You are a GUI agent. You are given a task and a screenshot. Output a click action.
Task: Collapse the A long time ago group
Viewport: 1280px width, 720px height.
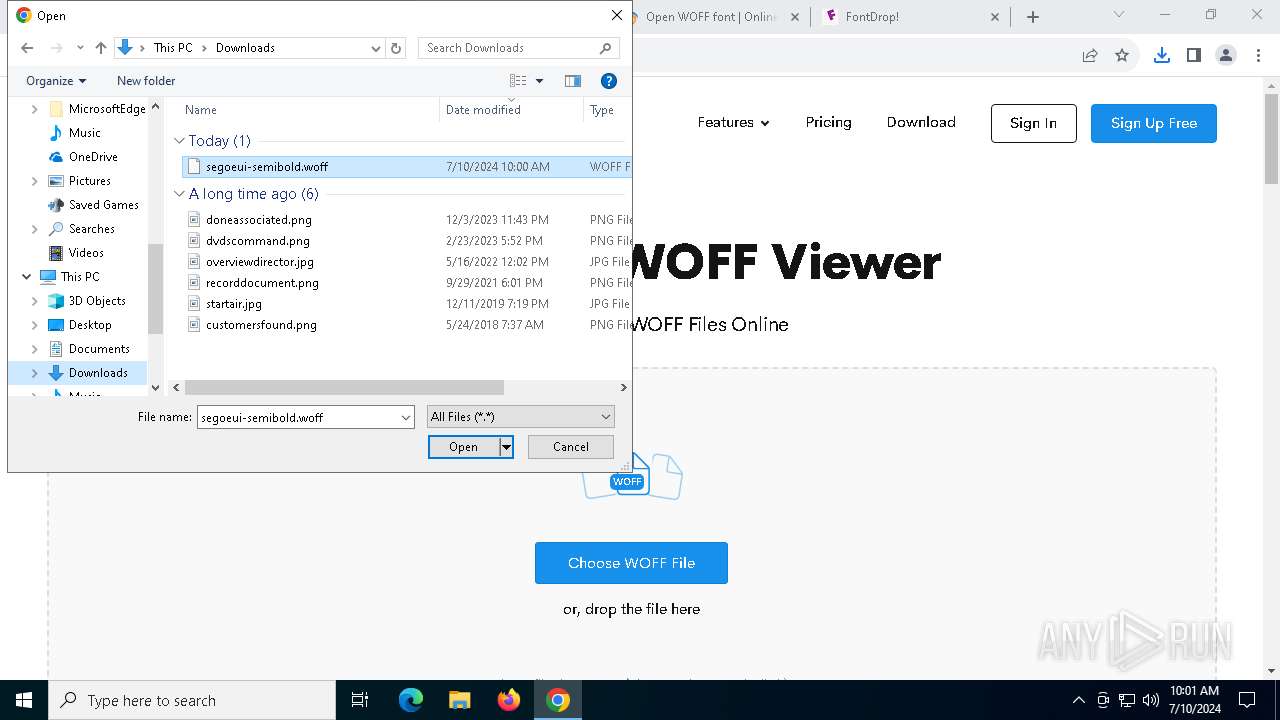(x=180, y=194)
